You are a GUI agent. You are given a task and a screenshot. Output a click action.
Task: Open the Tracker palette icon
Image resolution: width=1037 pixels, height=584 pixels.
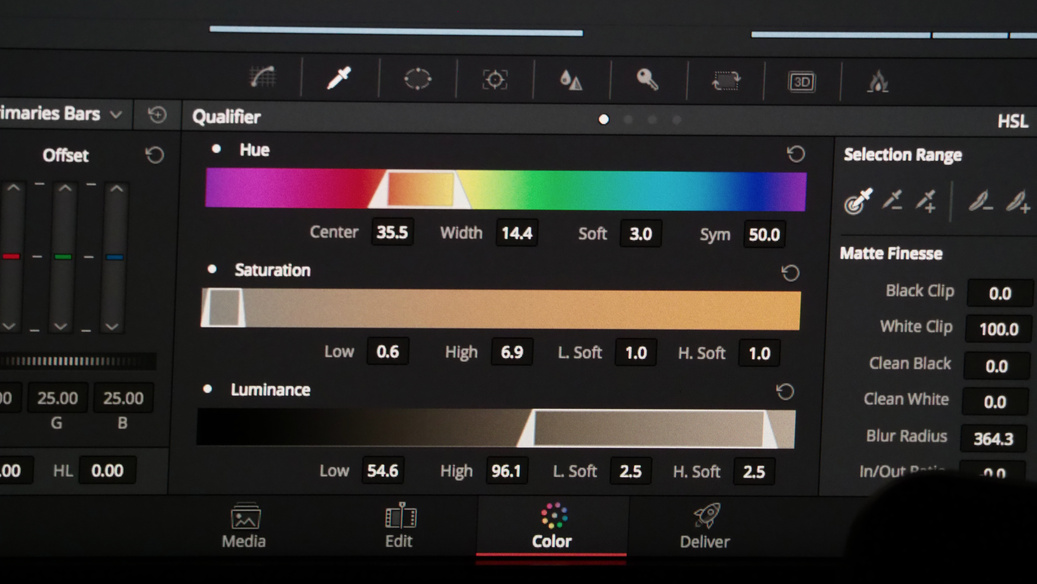point(495,80)
